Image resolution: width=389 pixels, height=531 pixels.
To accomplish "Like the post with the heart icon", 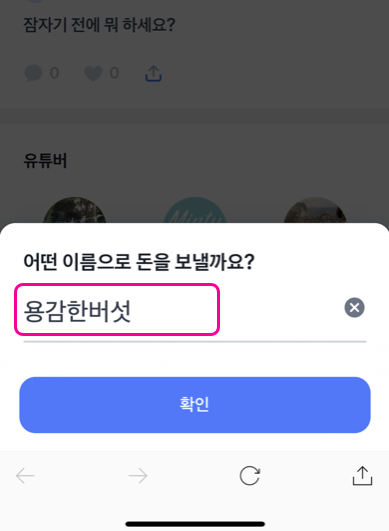I will pyautogui.click(x=93, y=73).
